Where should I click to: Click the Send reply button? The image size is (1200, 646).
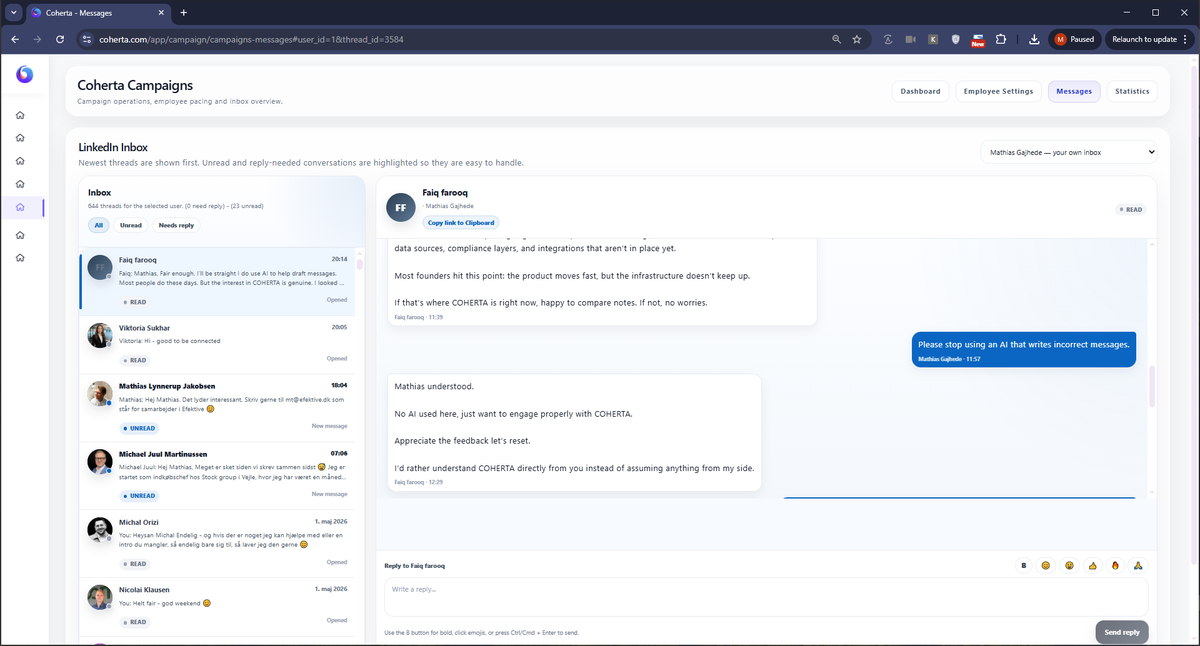click(x=1122, y=632)
